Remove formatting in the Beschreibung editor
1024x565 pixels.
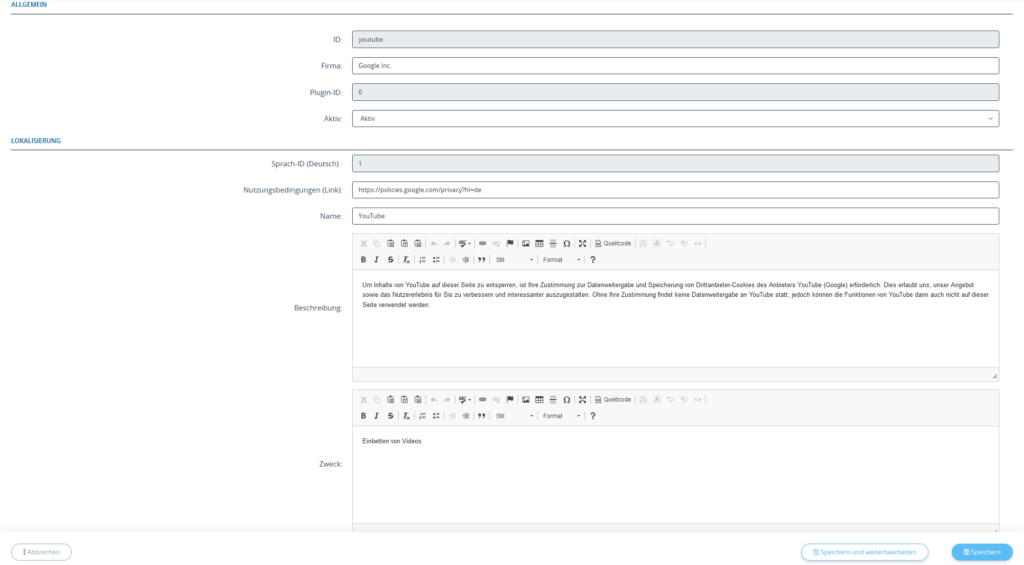pos(406,260)
